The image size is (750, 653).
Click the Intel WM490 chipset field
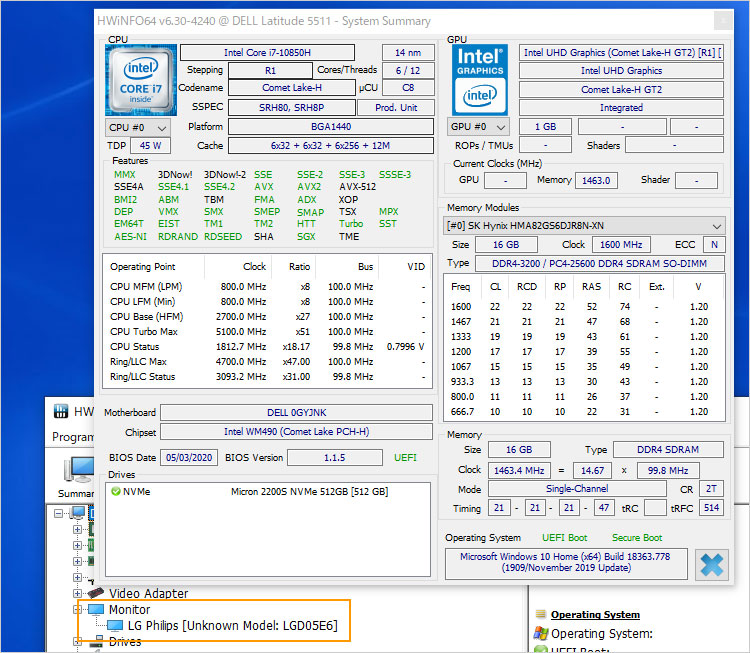pyautogui.click(x=297, y=432)
